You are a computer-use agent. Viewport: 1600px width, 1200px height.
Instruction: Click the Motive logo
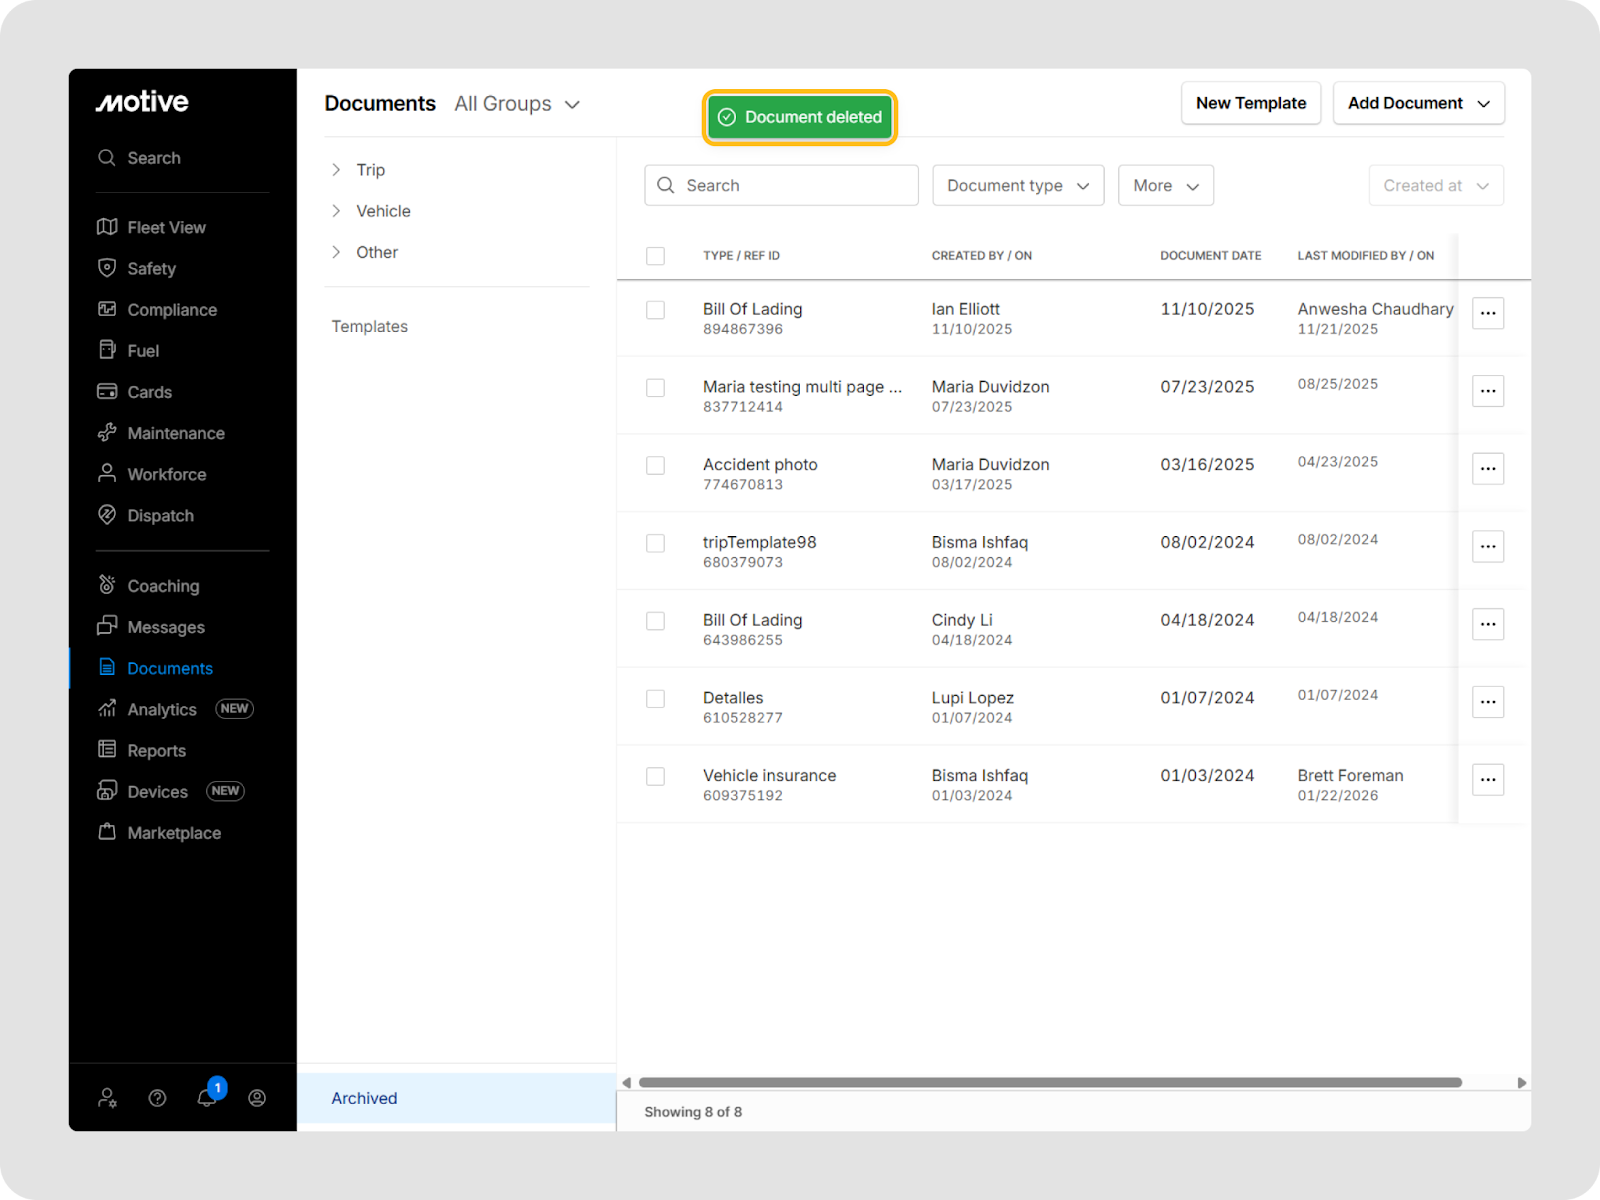tap(142, 102)
